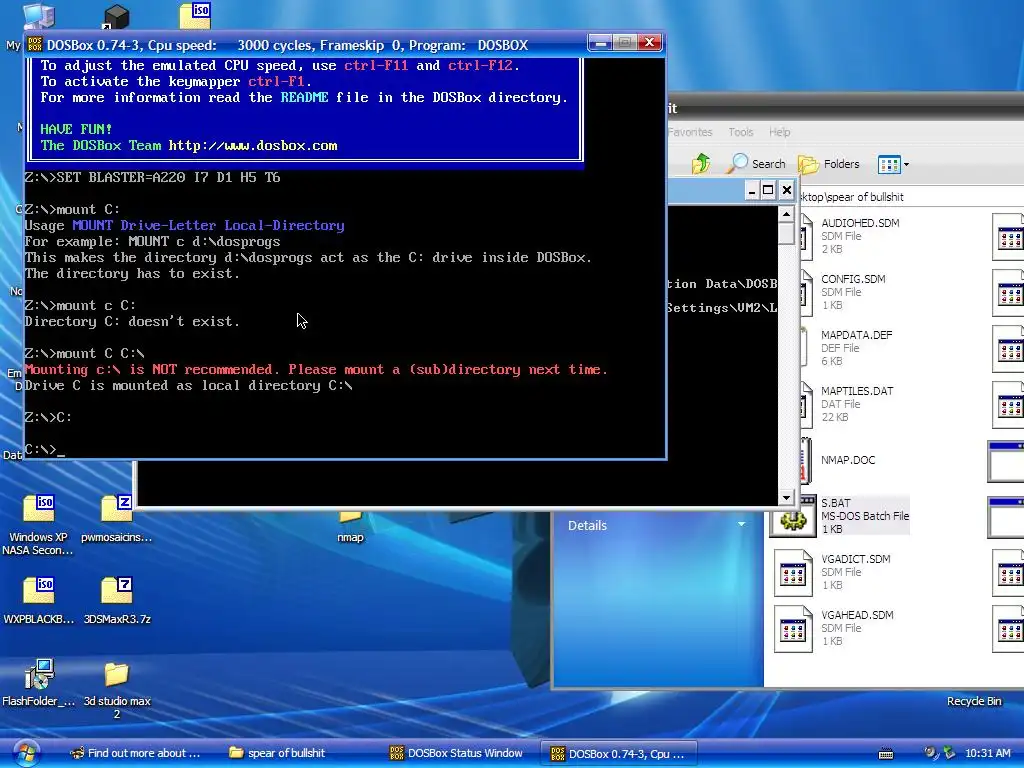Viewport: 1024px width, 768px height.
Task: Select the NMAP.DOC file
Action: click(x=848, y=460)
